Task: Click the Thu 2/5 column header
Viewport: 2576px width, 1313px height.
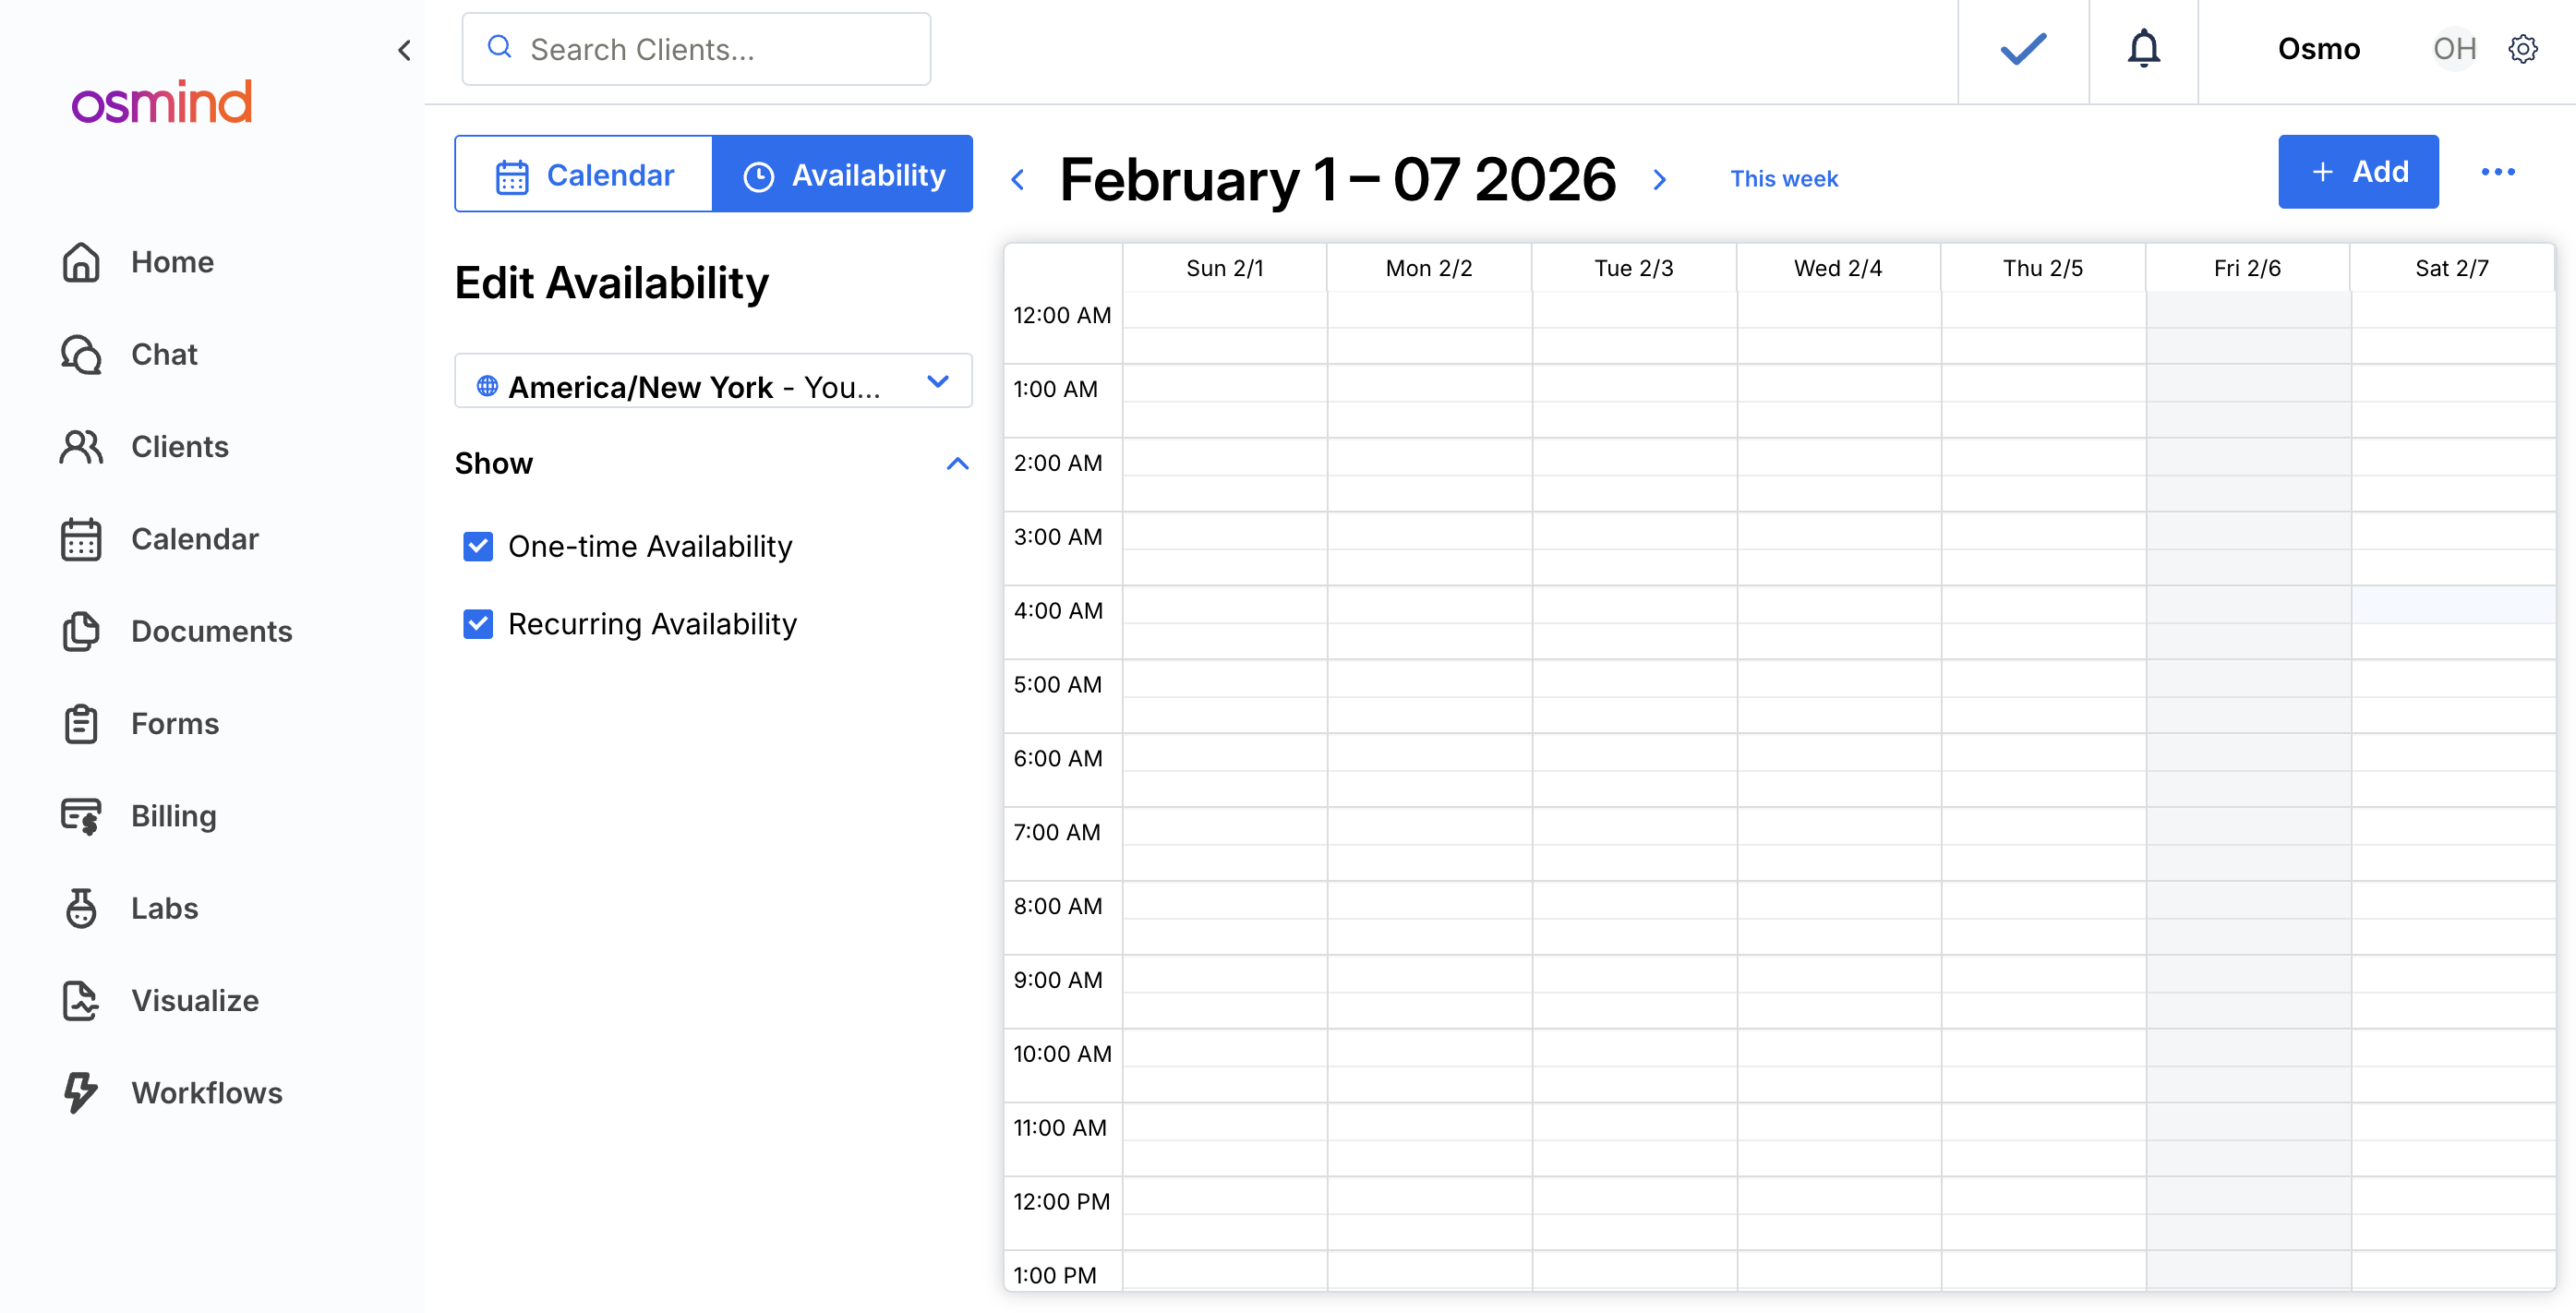Action: [x=2042, y=268]
